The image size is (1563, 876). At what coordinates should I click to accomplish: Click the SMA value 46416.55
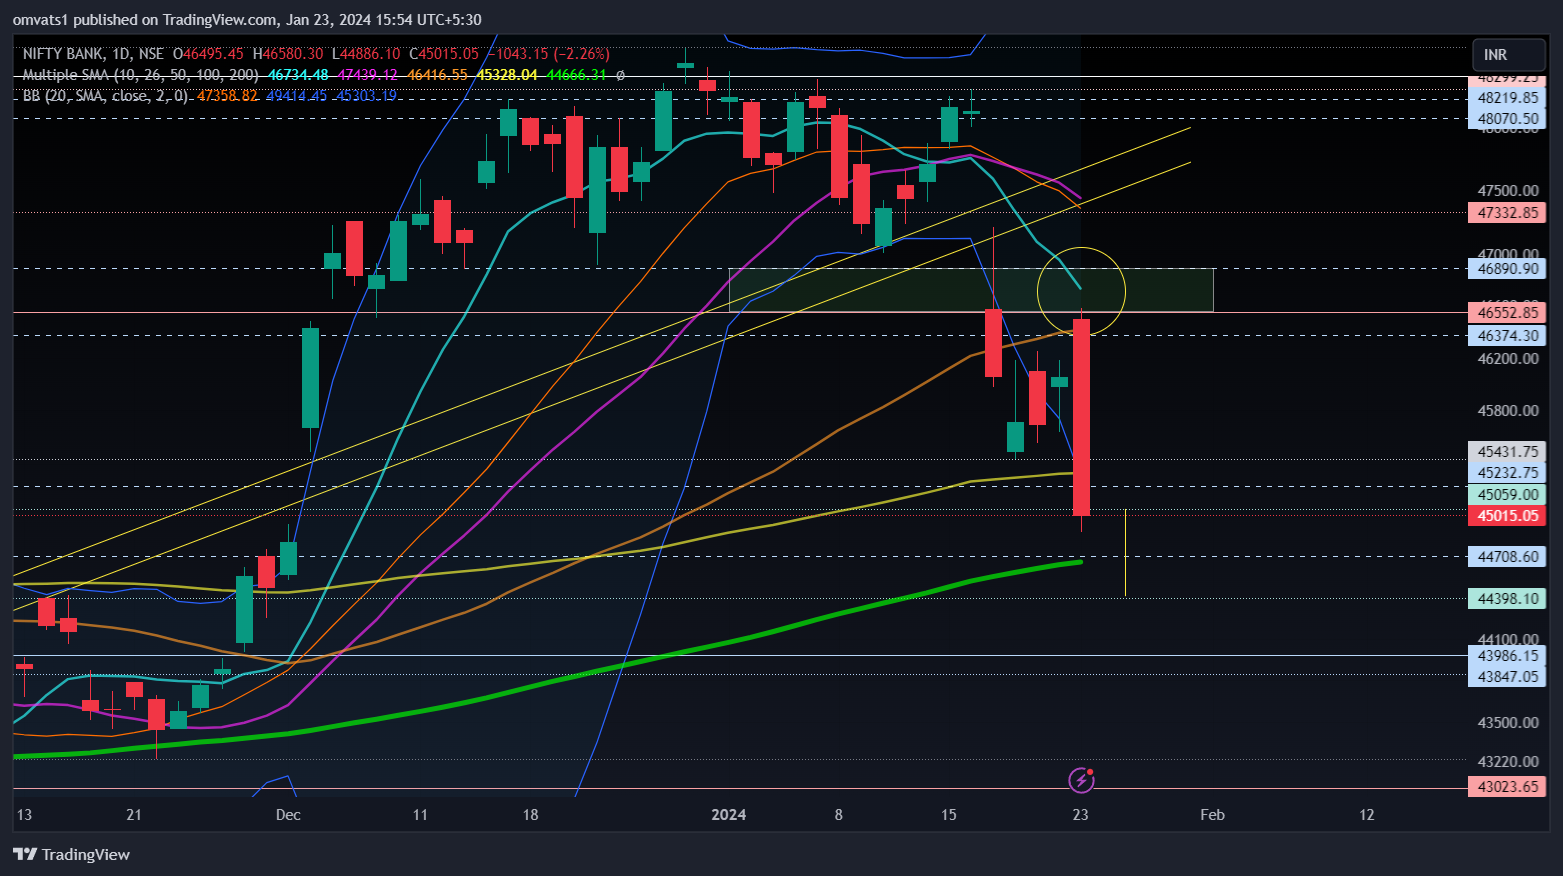[x=438, y=75]
